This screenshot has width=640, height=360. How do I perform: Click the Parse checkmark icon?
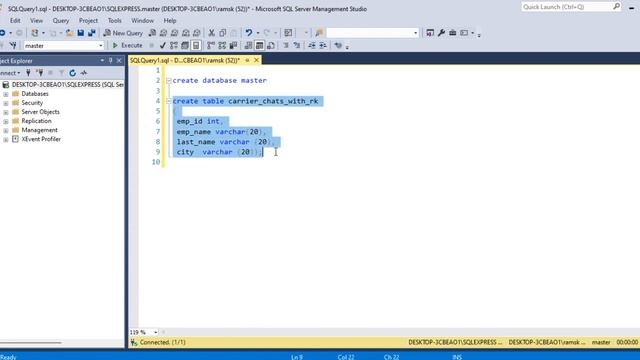(162, 45)
